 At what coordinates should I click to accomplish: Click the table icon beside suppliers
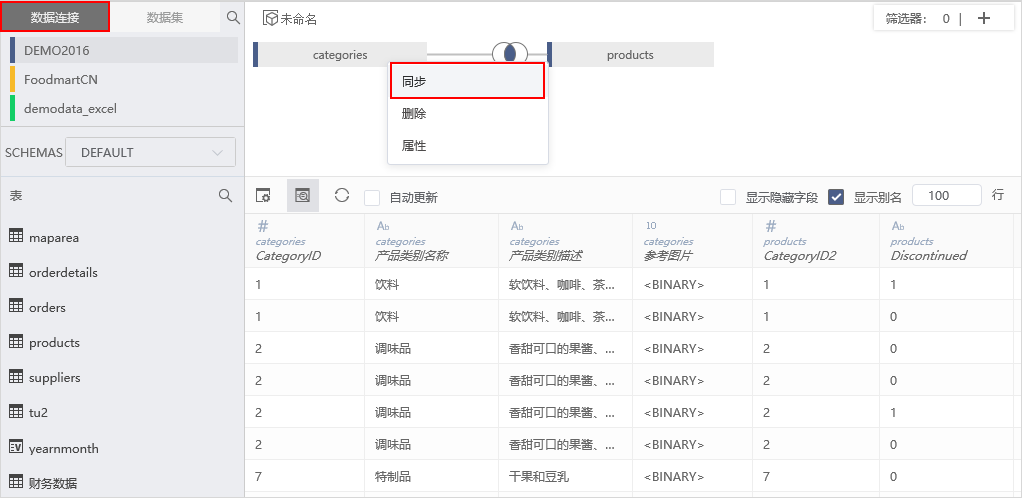coord(16,376)
